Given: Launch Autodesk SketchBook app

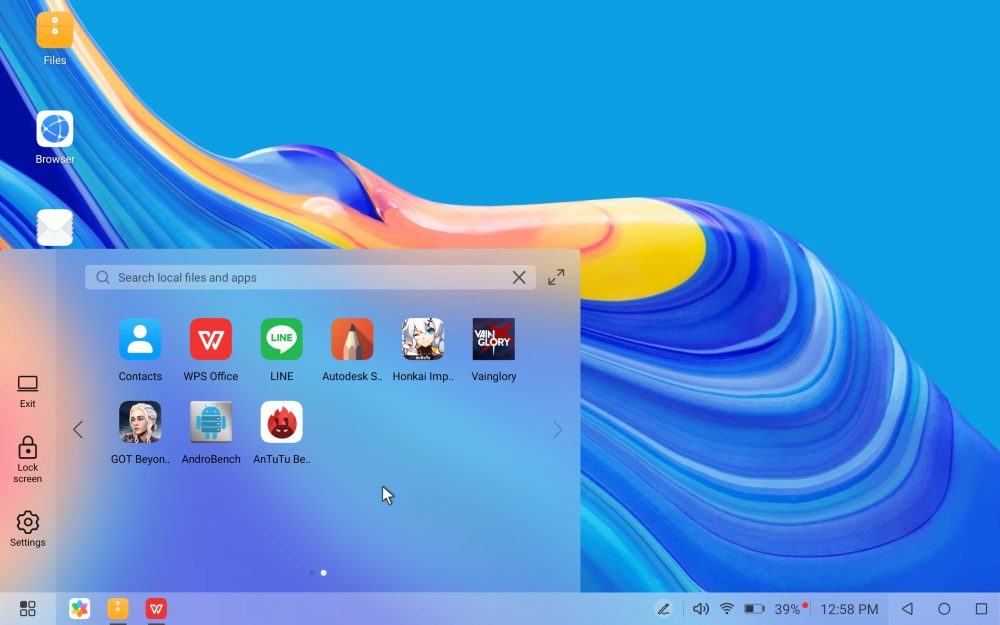Looking at the screenshot, I should coord(352,339).
